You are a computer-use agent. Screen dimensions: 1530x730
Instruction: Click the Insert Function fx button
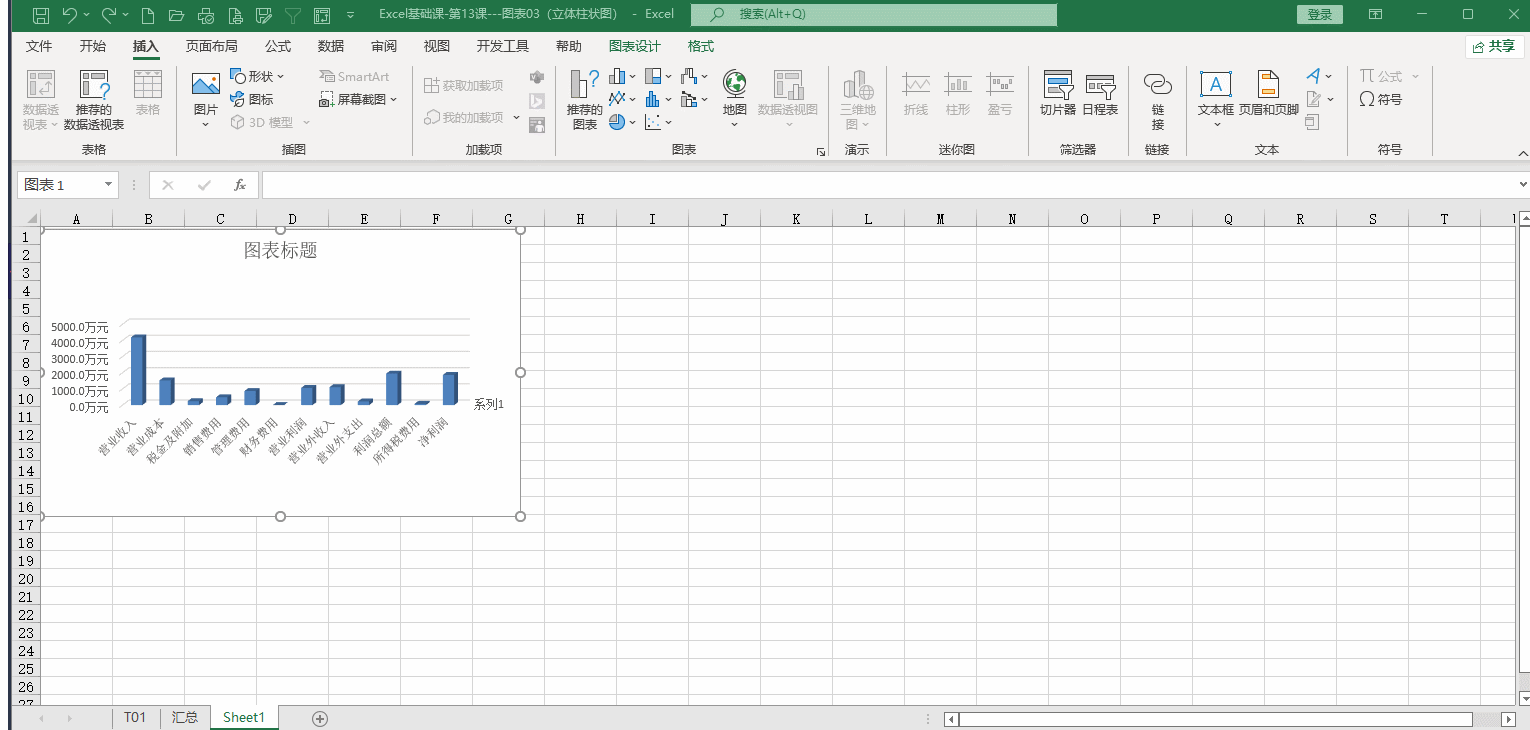pyautogui.click(x=240, y=185)
